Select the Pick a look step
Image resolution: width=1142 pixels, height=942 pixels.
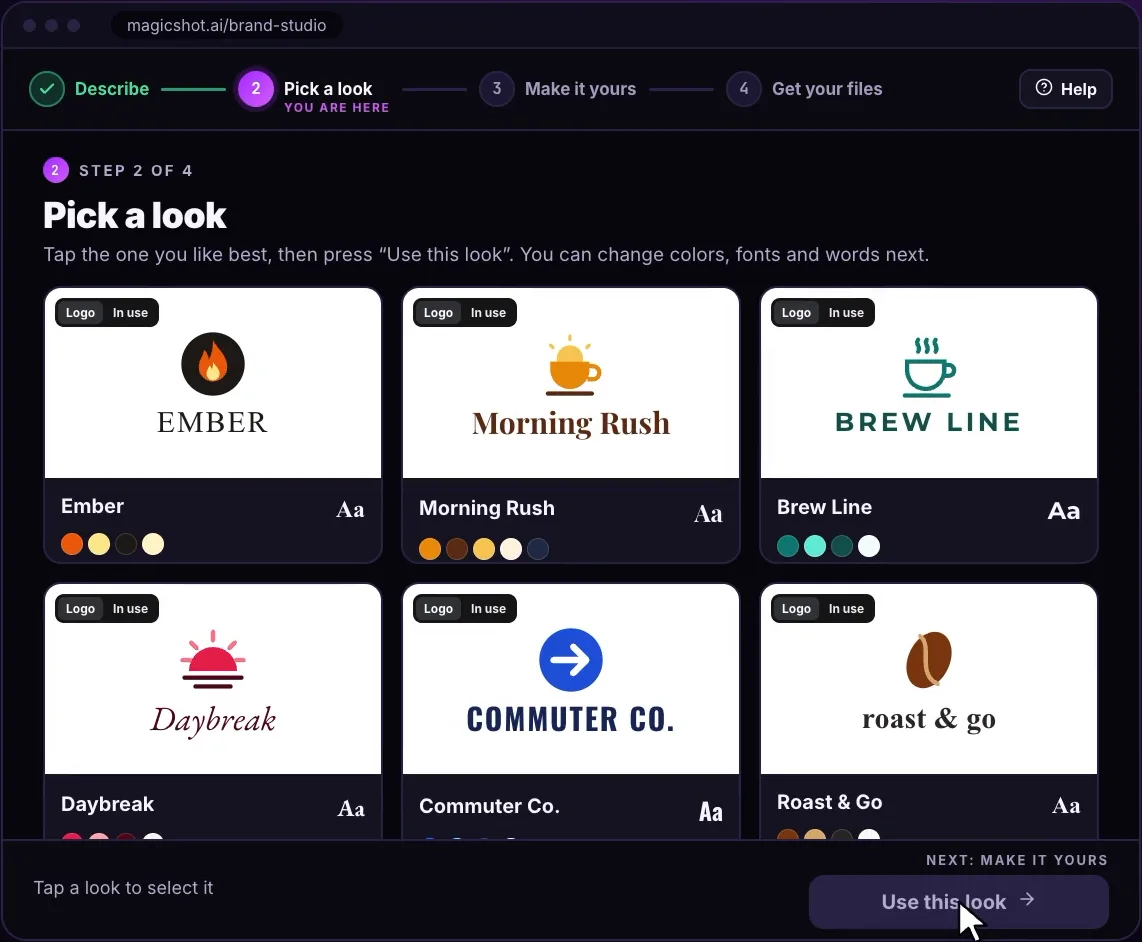pos(314,90)
